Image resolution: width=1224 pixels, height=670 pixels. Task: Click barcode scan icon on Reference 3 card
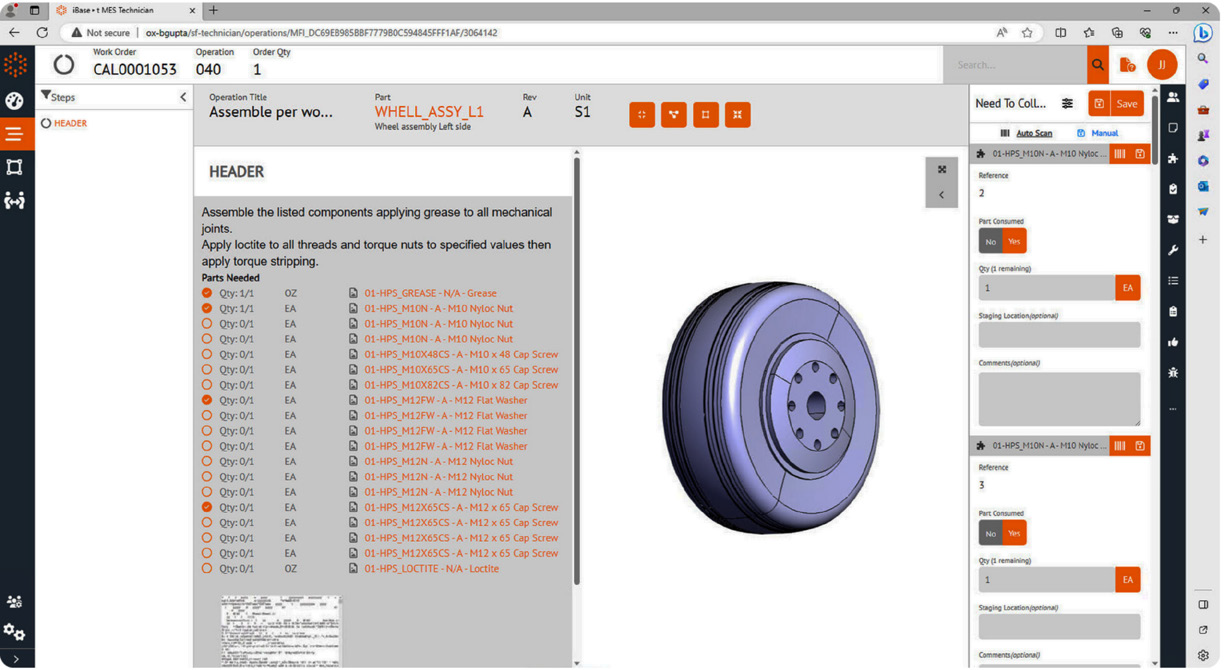point(1120,446)
